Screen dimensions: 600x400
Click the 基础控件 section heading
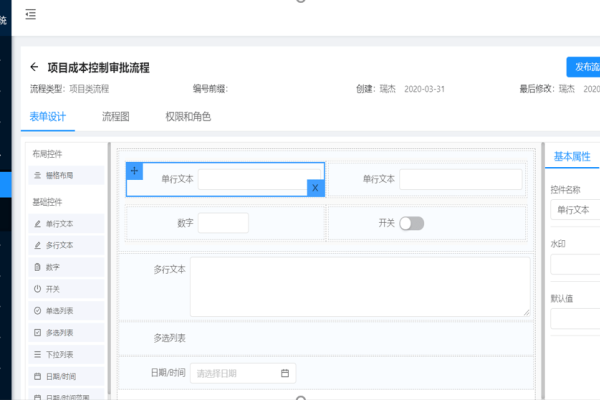click(47, 202)
